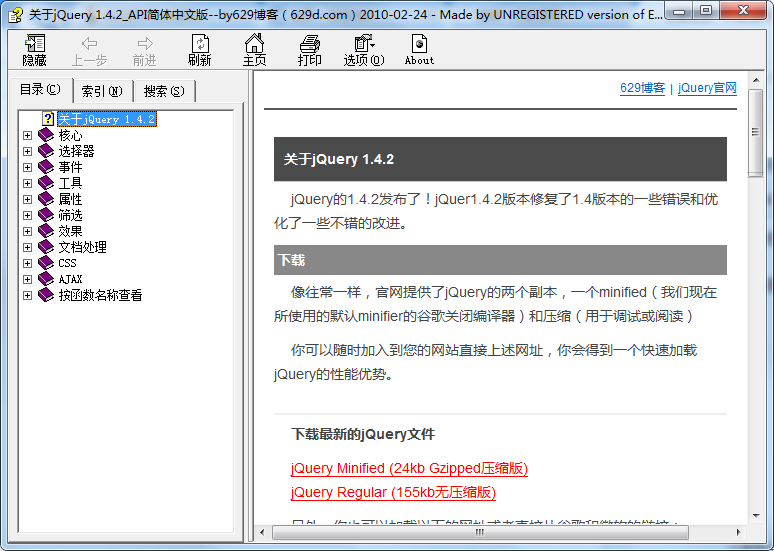Switch to the 索引 (Index) tab
This screenshot has height=551, width=774.
(x=102, y=91)
